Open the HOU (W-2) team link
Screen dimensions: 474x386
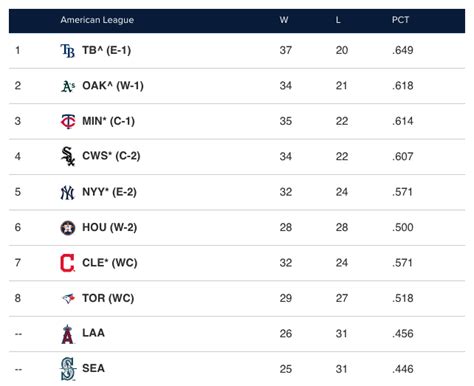point(110,227)
